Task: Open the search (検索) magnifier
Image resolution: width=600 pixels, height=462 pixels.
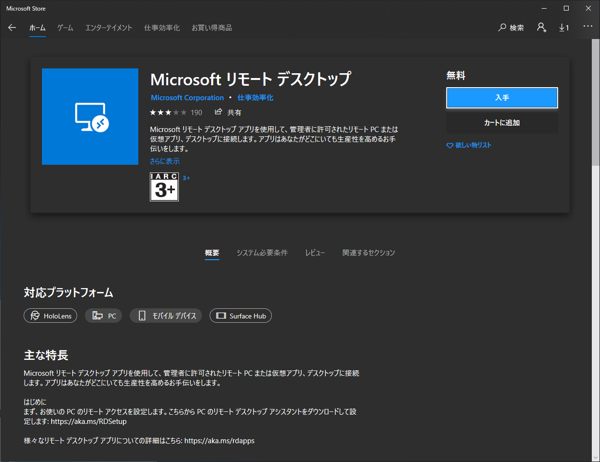Action: point(511,28)
